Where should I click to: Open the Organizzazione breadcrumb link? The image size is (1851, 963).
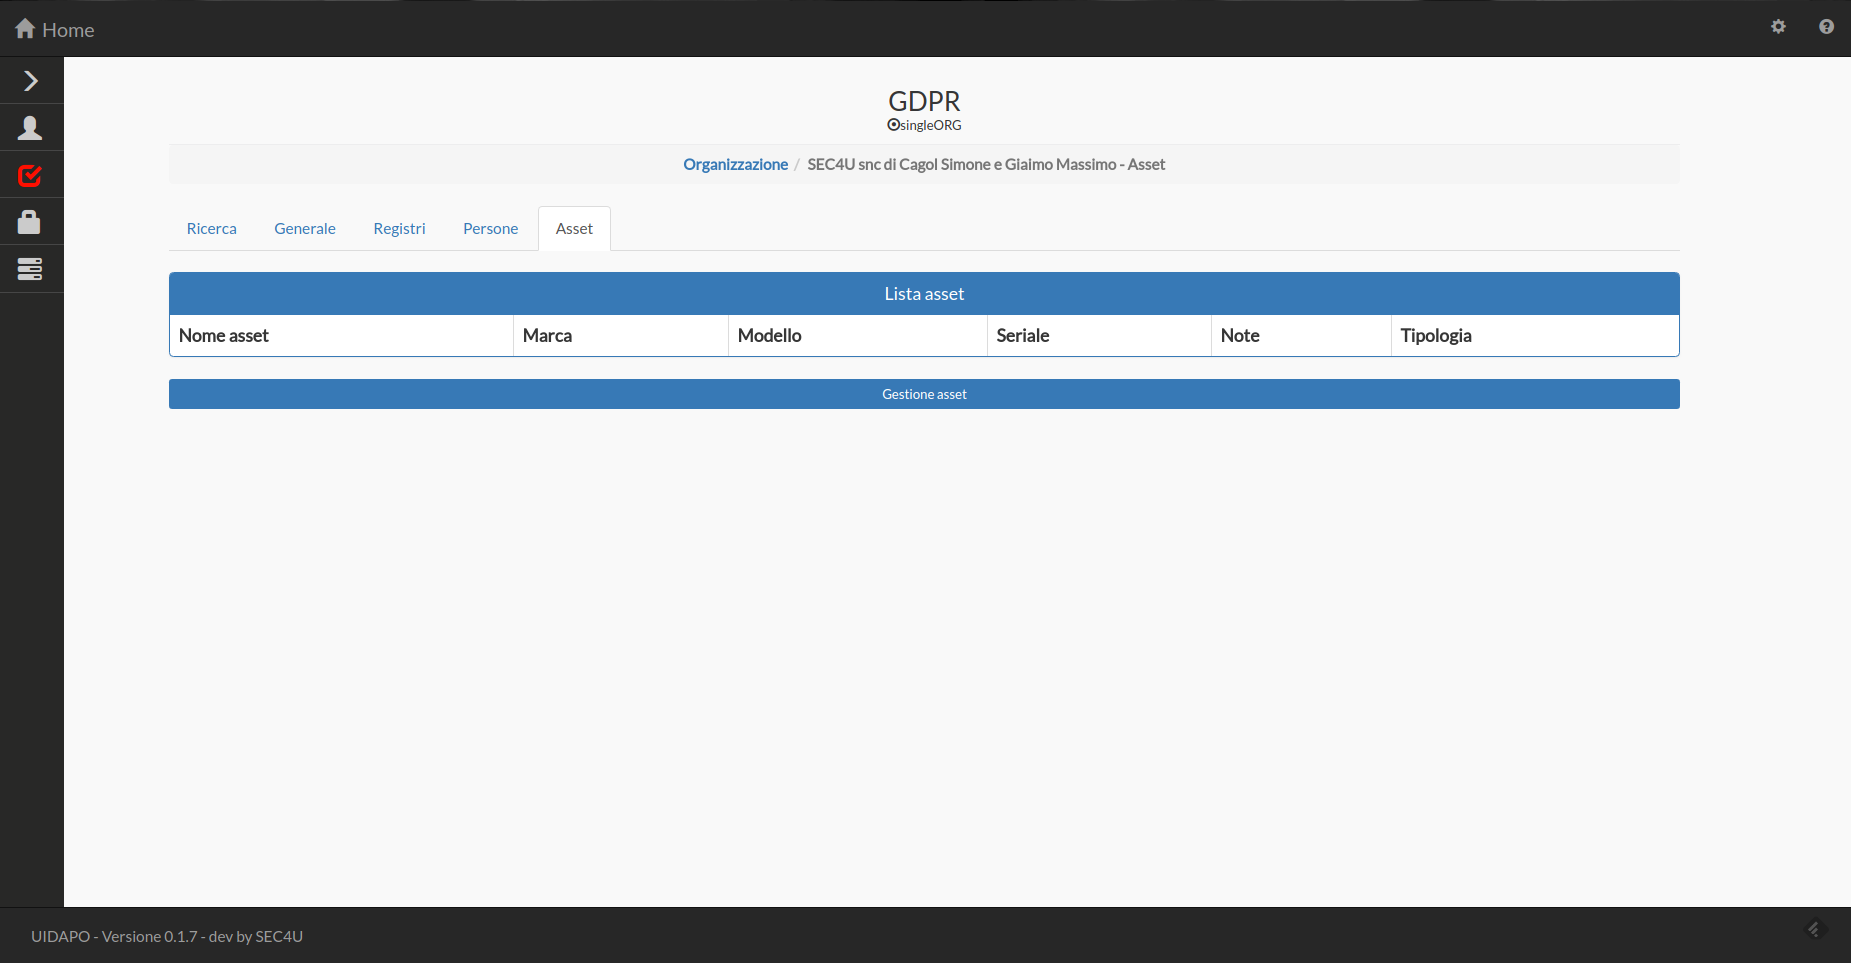tap(735, 165)
